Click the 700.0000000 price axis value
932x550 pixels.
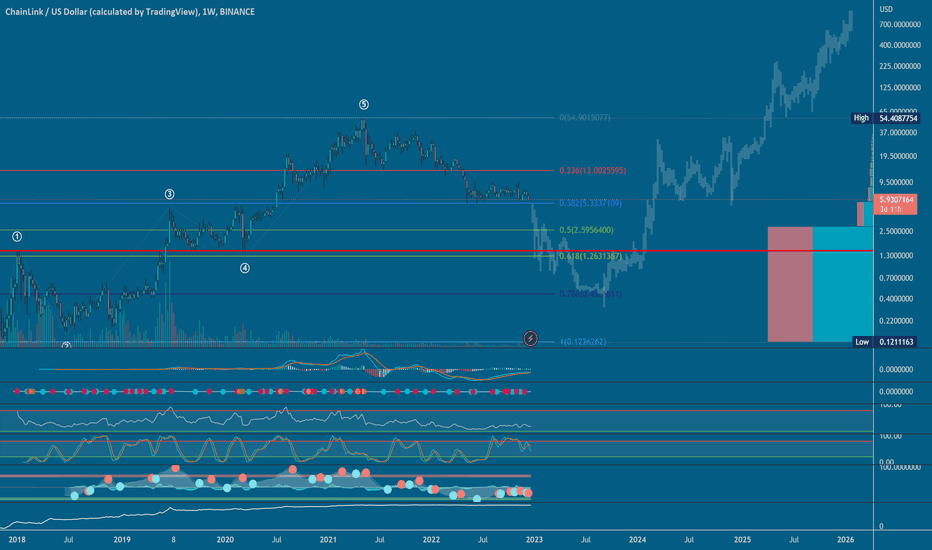(x=899, y=24)
